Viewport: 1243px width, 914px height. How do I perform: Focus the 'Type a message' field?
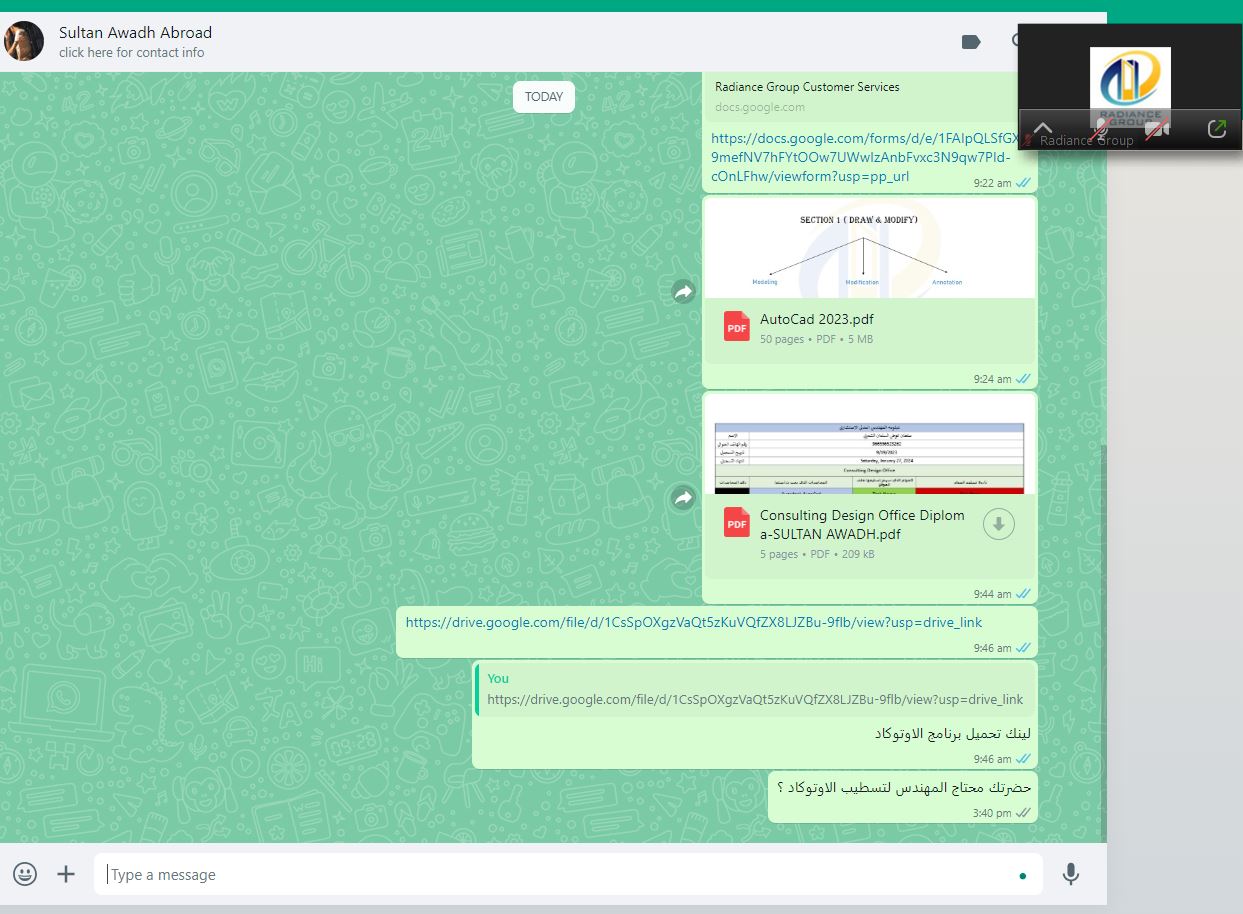tap(568, 874)
